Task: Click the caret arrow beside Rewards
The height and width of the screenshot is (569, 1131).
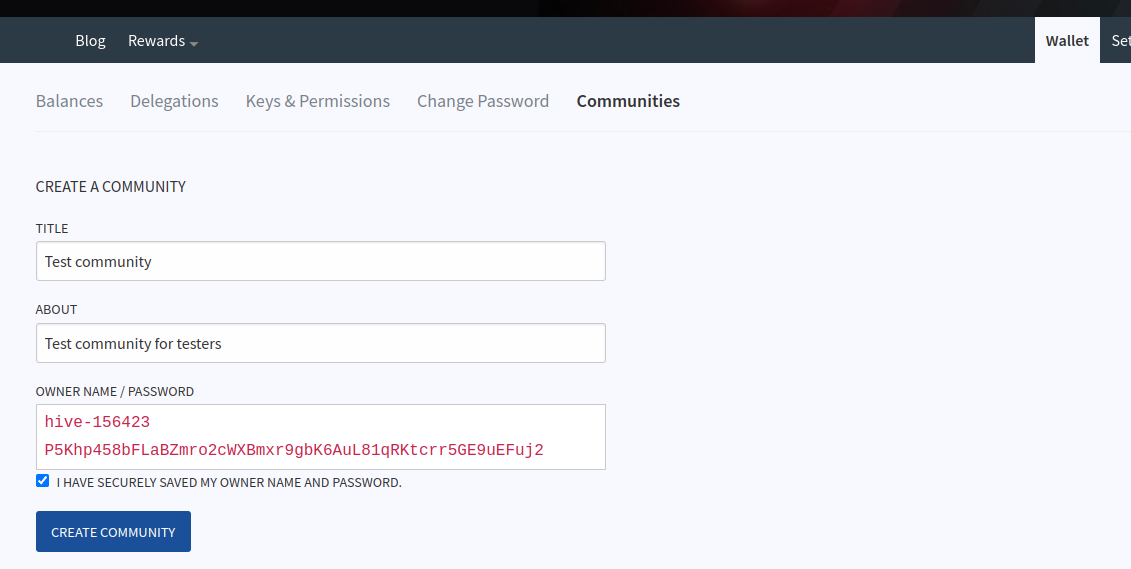Action: pos(194,43)
